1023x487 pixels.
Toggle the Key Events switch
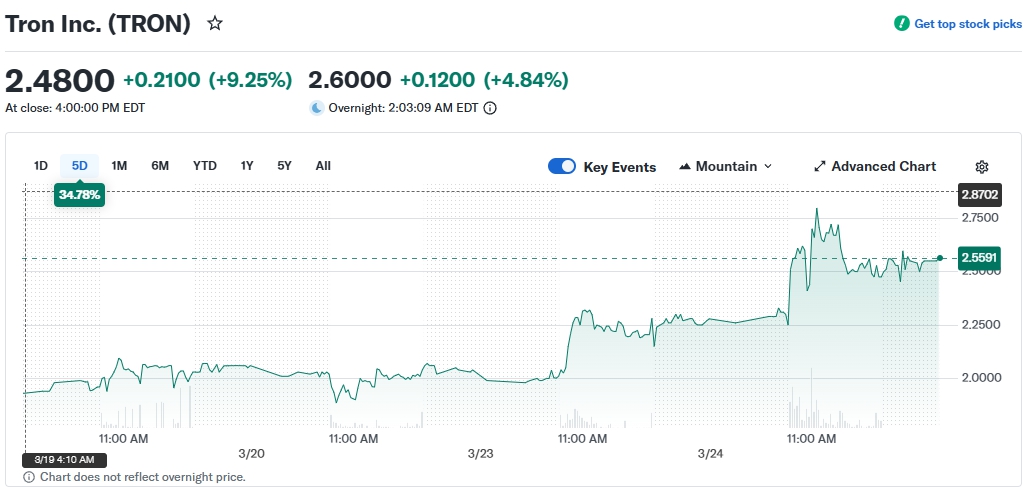click(x=562, y=167)
